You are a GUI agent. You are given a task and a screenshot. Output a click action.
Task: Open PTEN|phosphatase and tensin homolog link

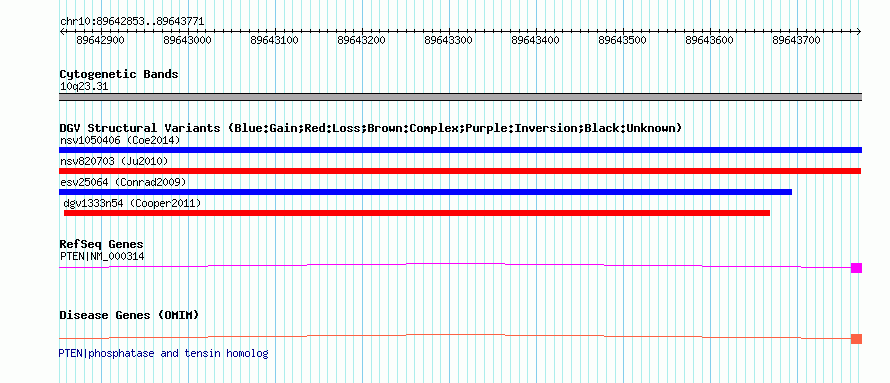pyautogui.click(x=163, y=353)
